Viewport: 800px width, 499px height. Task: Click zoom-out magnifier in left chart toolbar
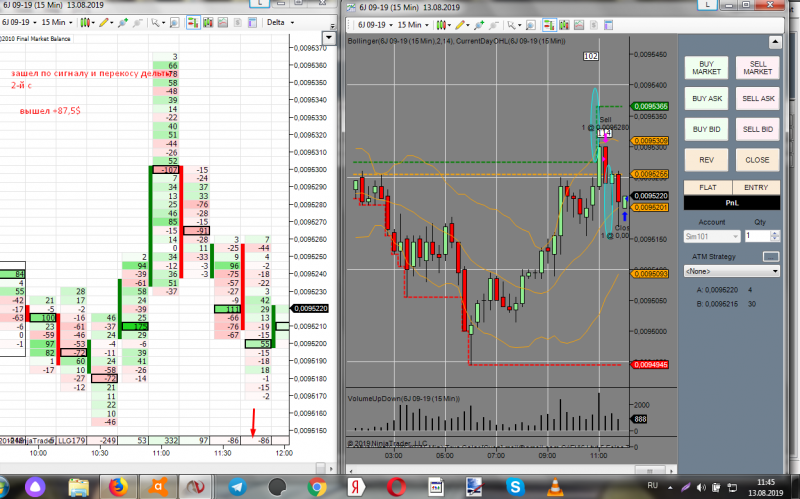137,22
